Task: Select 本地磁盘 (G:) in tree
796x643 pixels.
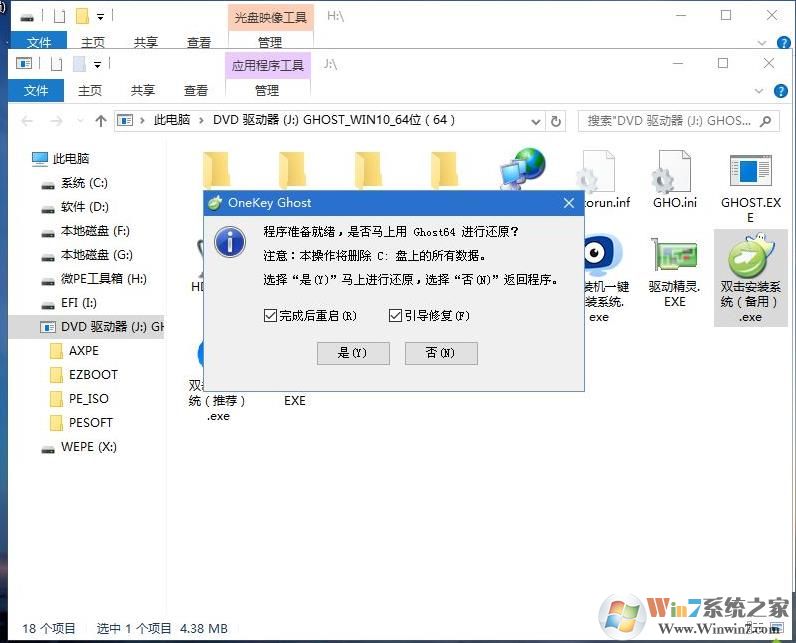Action: [x=96, y=255]
